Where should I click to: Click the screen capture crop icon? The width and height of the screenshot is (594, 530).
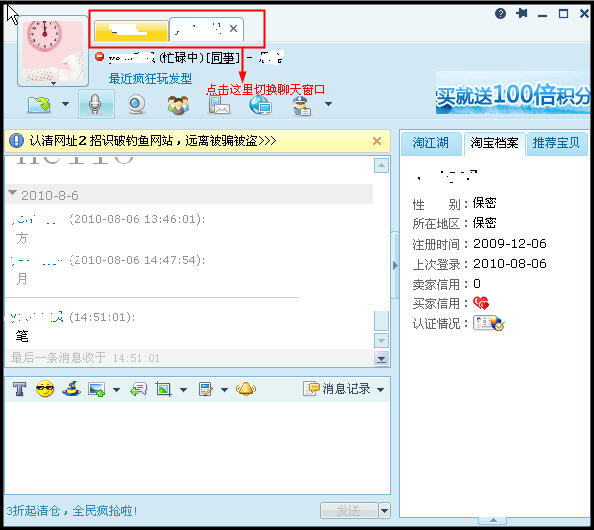[164, 389]
